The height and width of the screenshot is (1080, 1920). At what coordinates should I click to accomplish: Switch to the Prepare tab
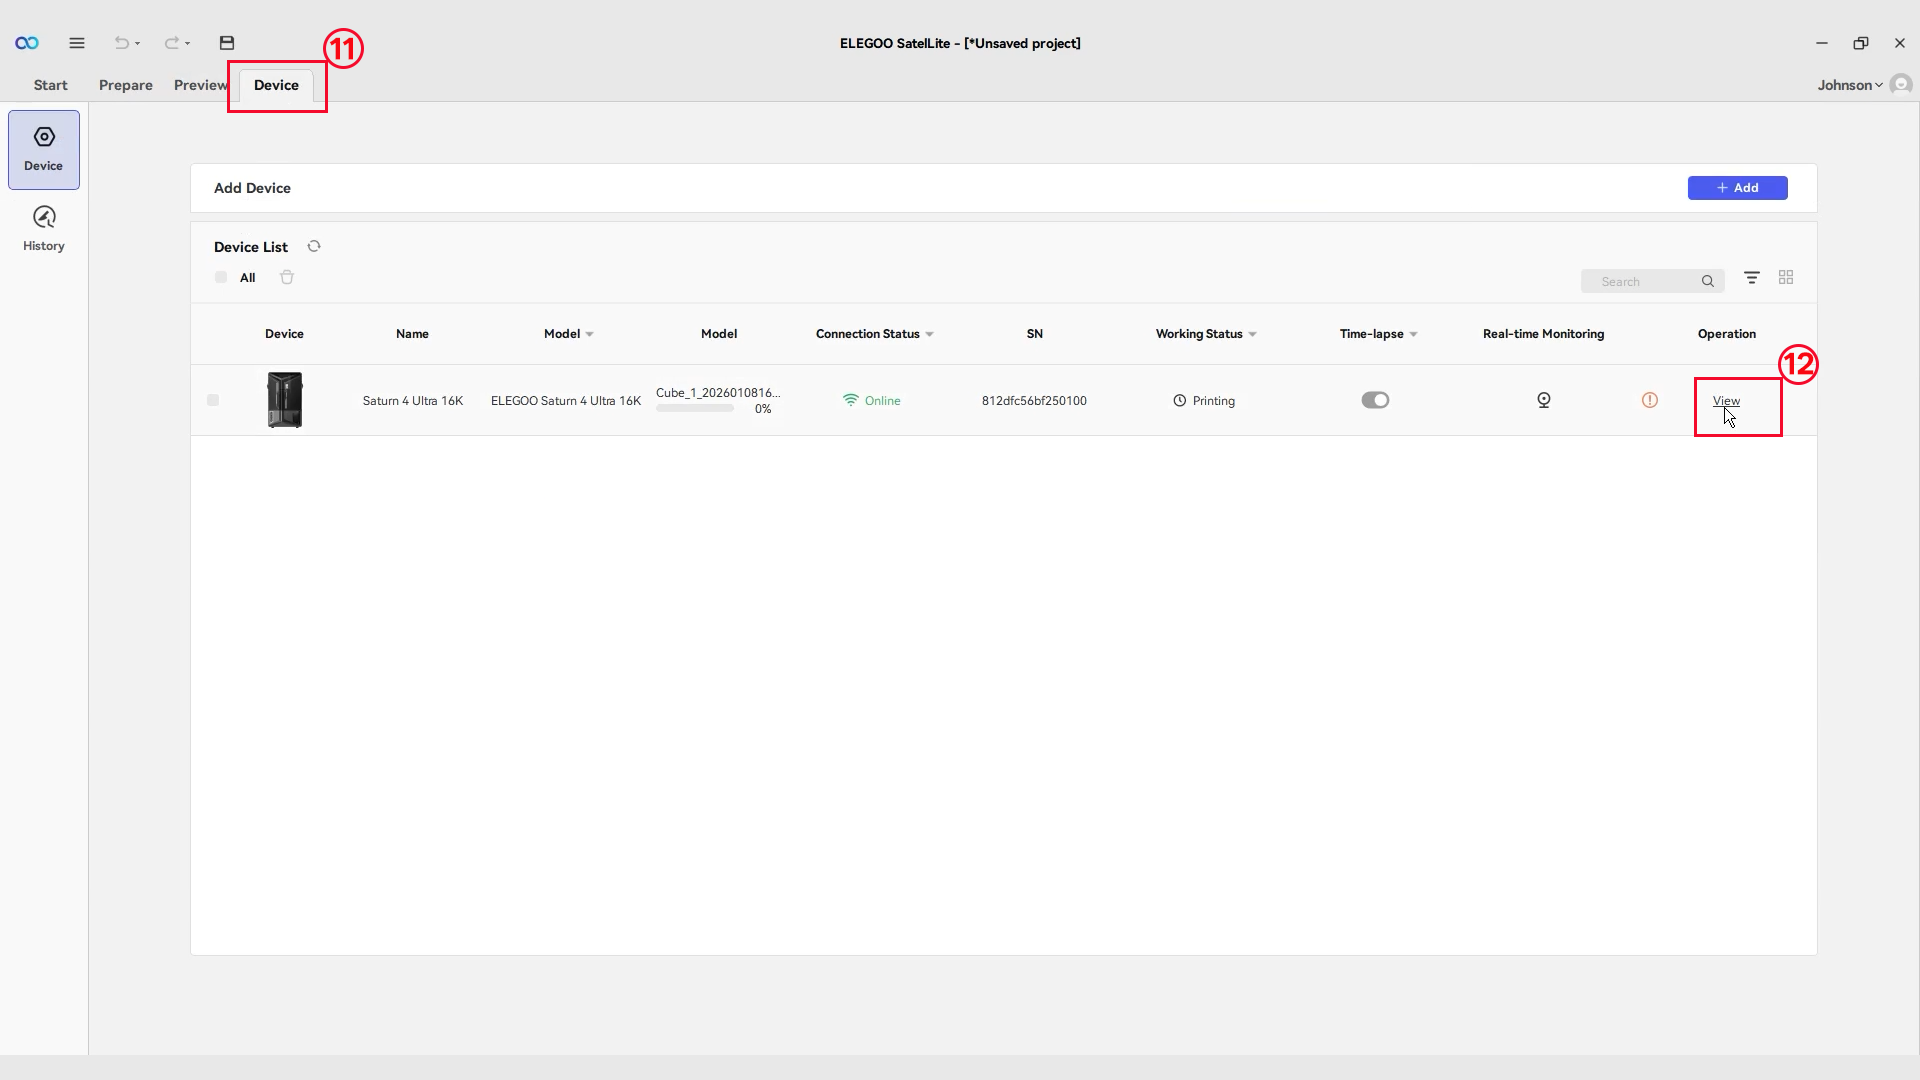pos(126,85)
